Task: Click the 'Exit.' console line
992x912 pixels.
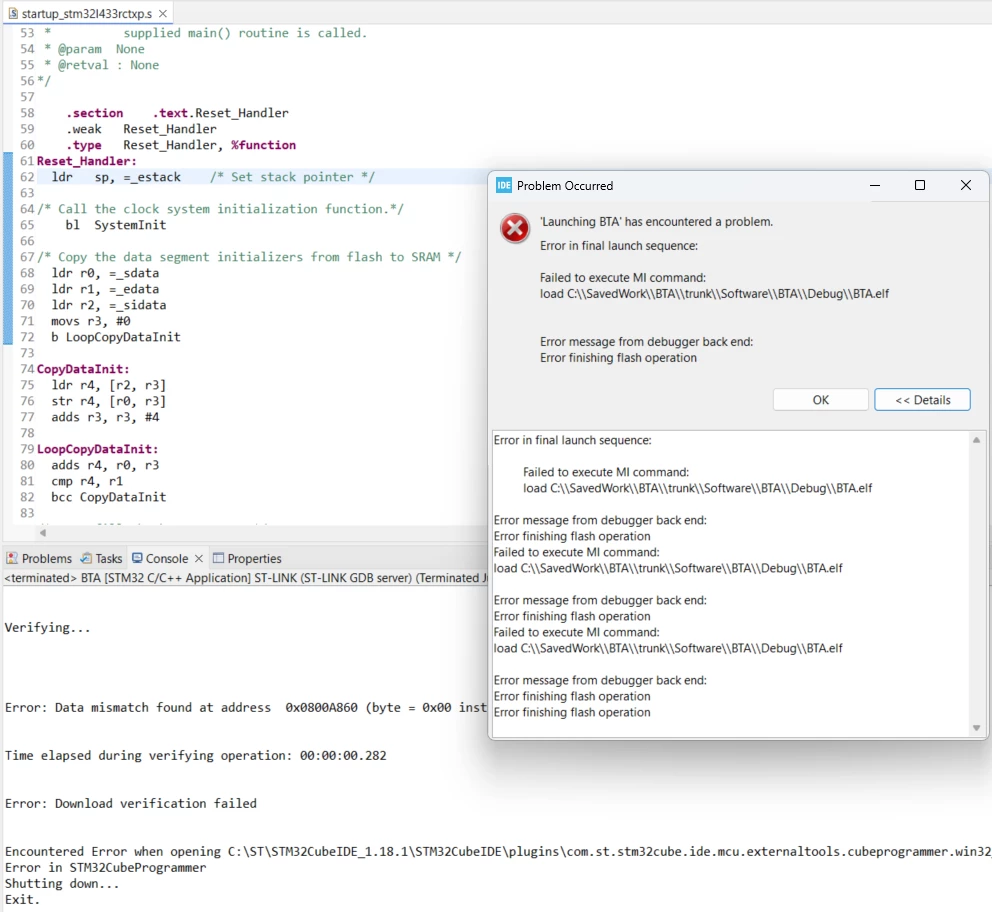Action: coord(22,899)
